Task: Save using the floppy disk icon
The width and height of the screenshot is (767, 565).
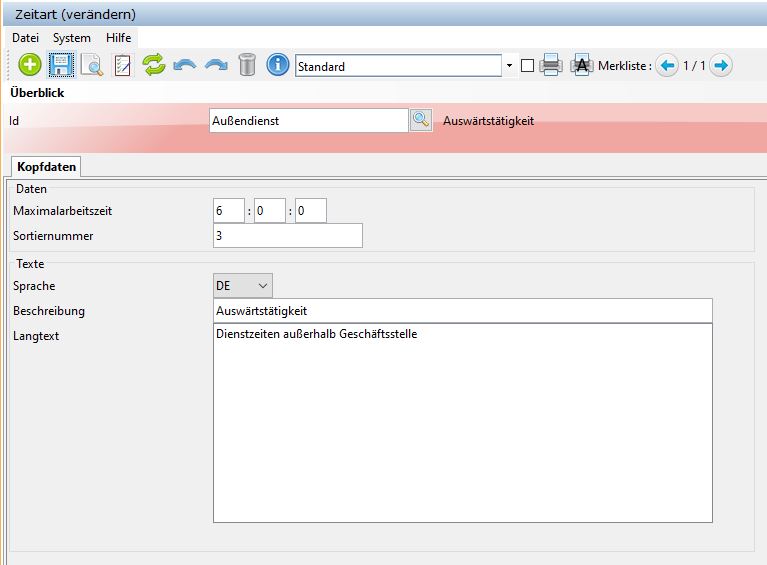Action: pos(61,66)
